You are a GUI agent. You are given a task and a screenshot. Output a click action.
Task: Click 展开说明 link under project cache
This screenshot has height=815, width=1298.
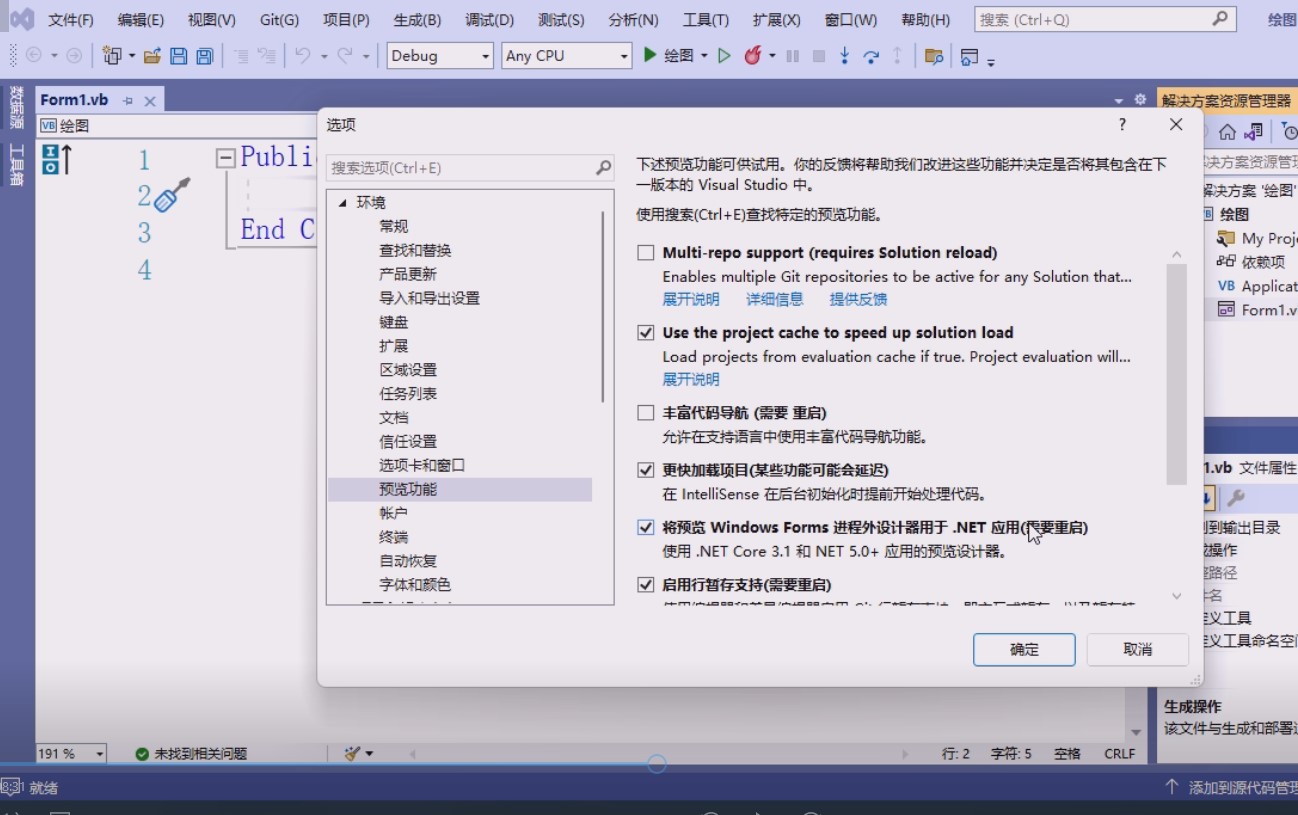pyautogui.click(x=691, y=379)
